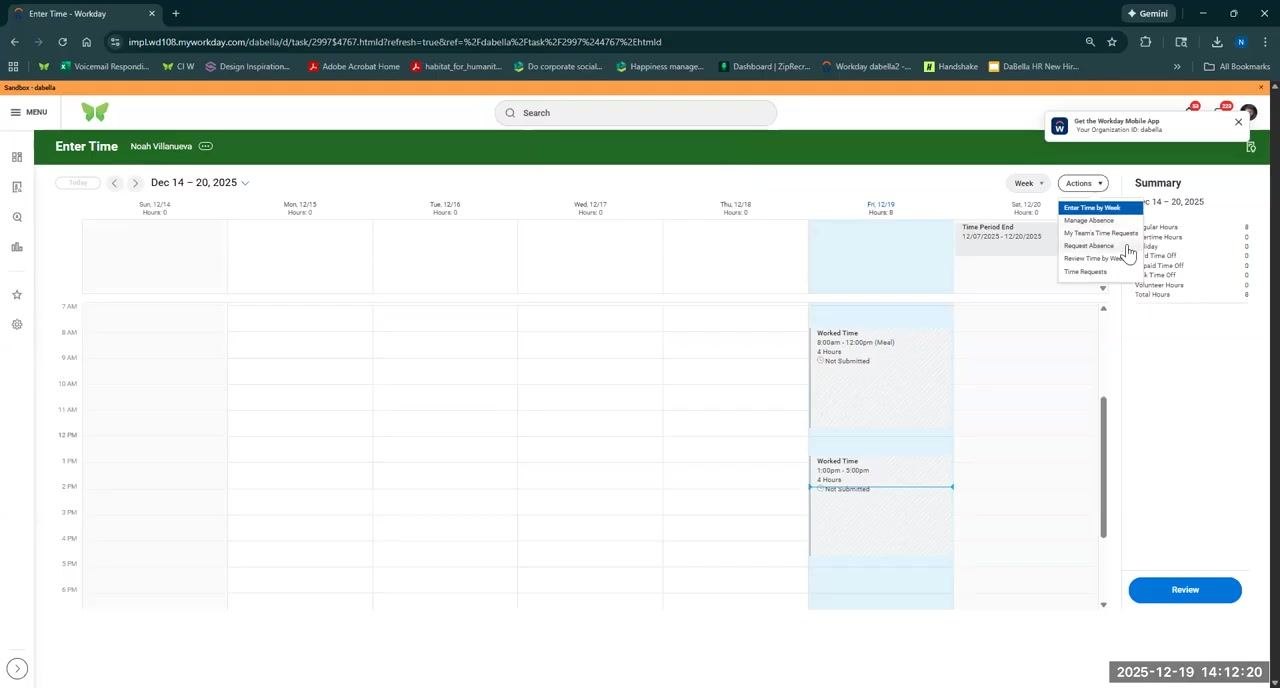Select Review Time by Week option
The width and height of the screenshot is (1280, 688).
pyautogui.click(x=1100, y=259)
